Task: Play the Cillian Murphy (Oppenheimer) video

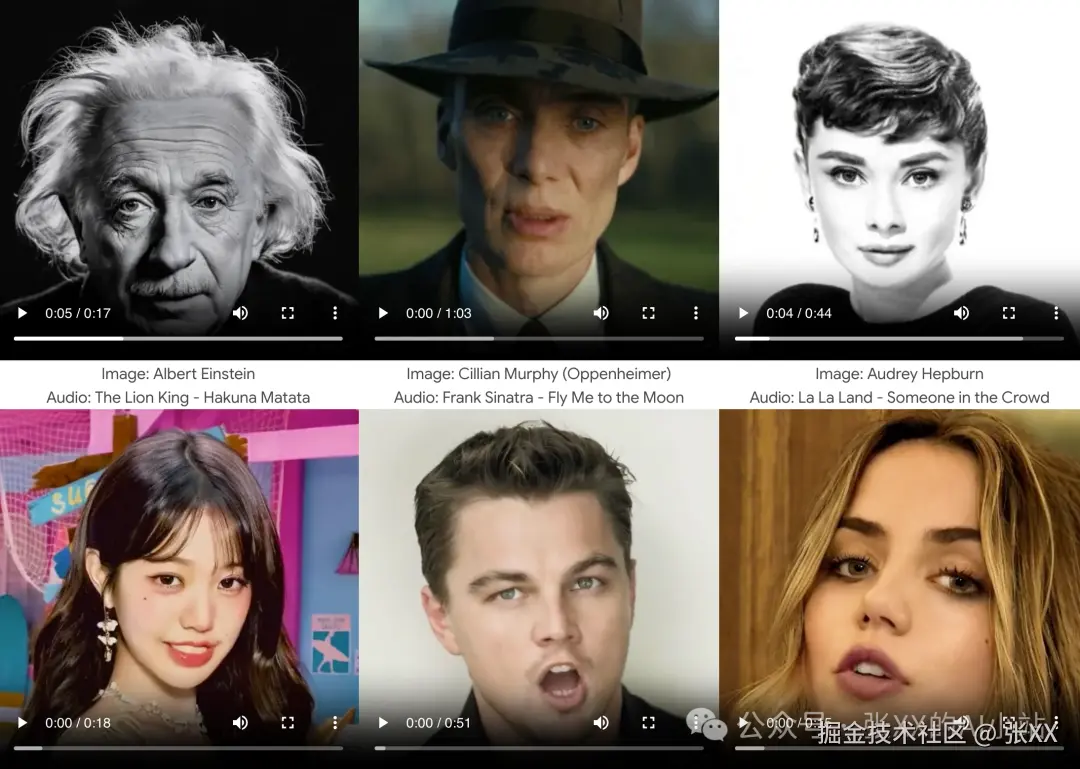Action: [382, 313]
